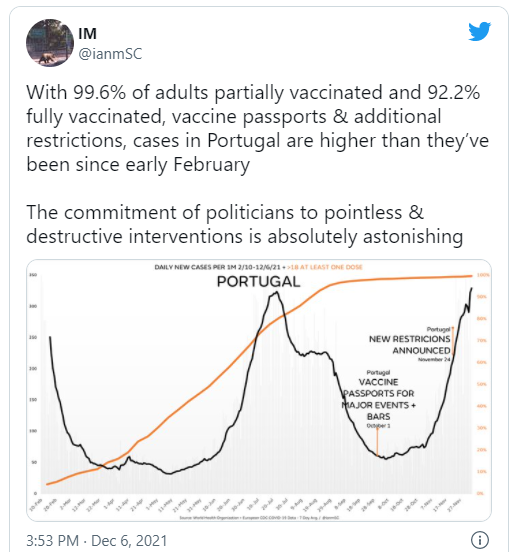Image resolution: width=517 pixels, height=552 pixels.
Task: Open the embedded Portugal chart image
Action: pos(259,390)
